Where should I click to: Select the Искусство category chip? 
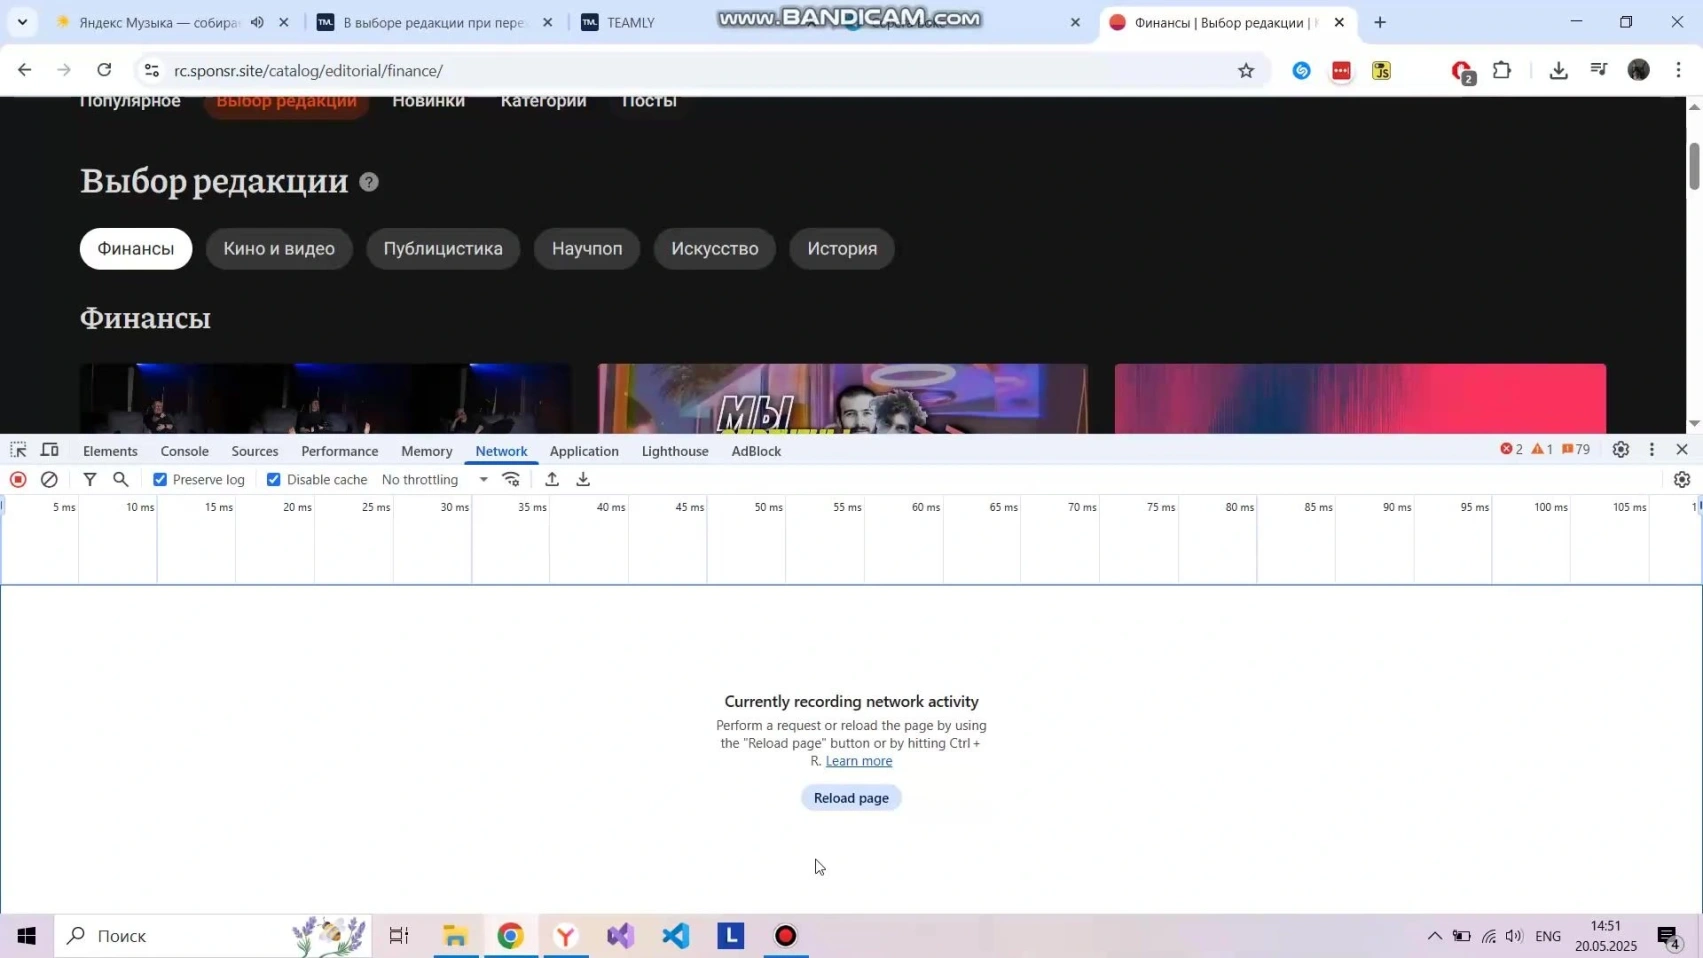pos(715,249)
